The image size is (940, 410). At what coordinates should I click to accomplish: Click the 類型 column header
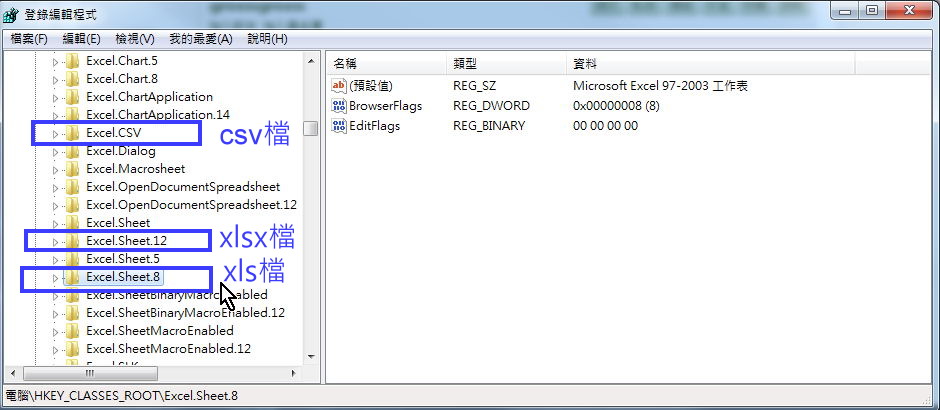(x=506, y=64)
